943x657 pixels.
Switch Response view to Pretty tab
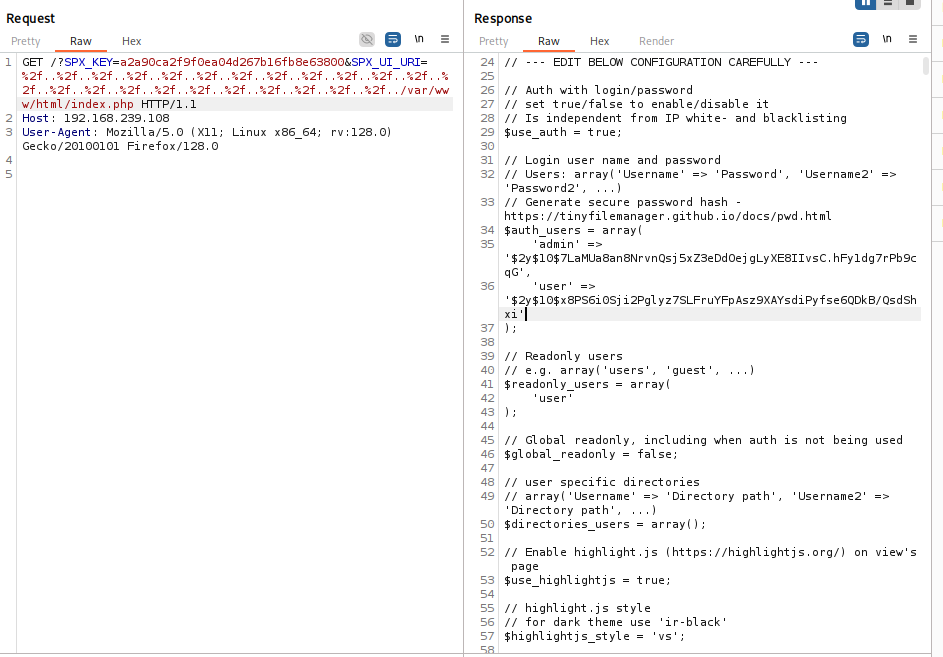[494, 41]
